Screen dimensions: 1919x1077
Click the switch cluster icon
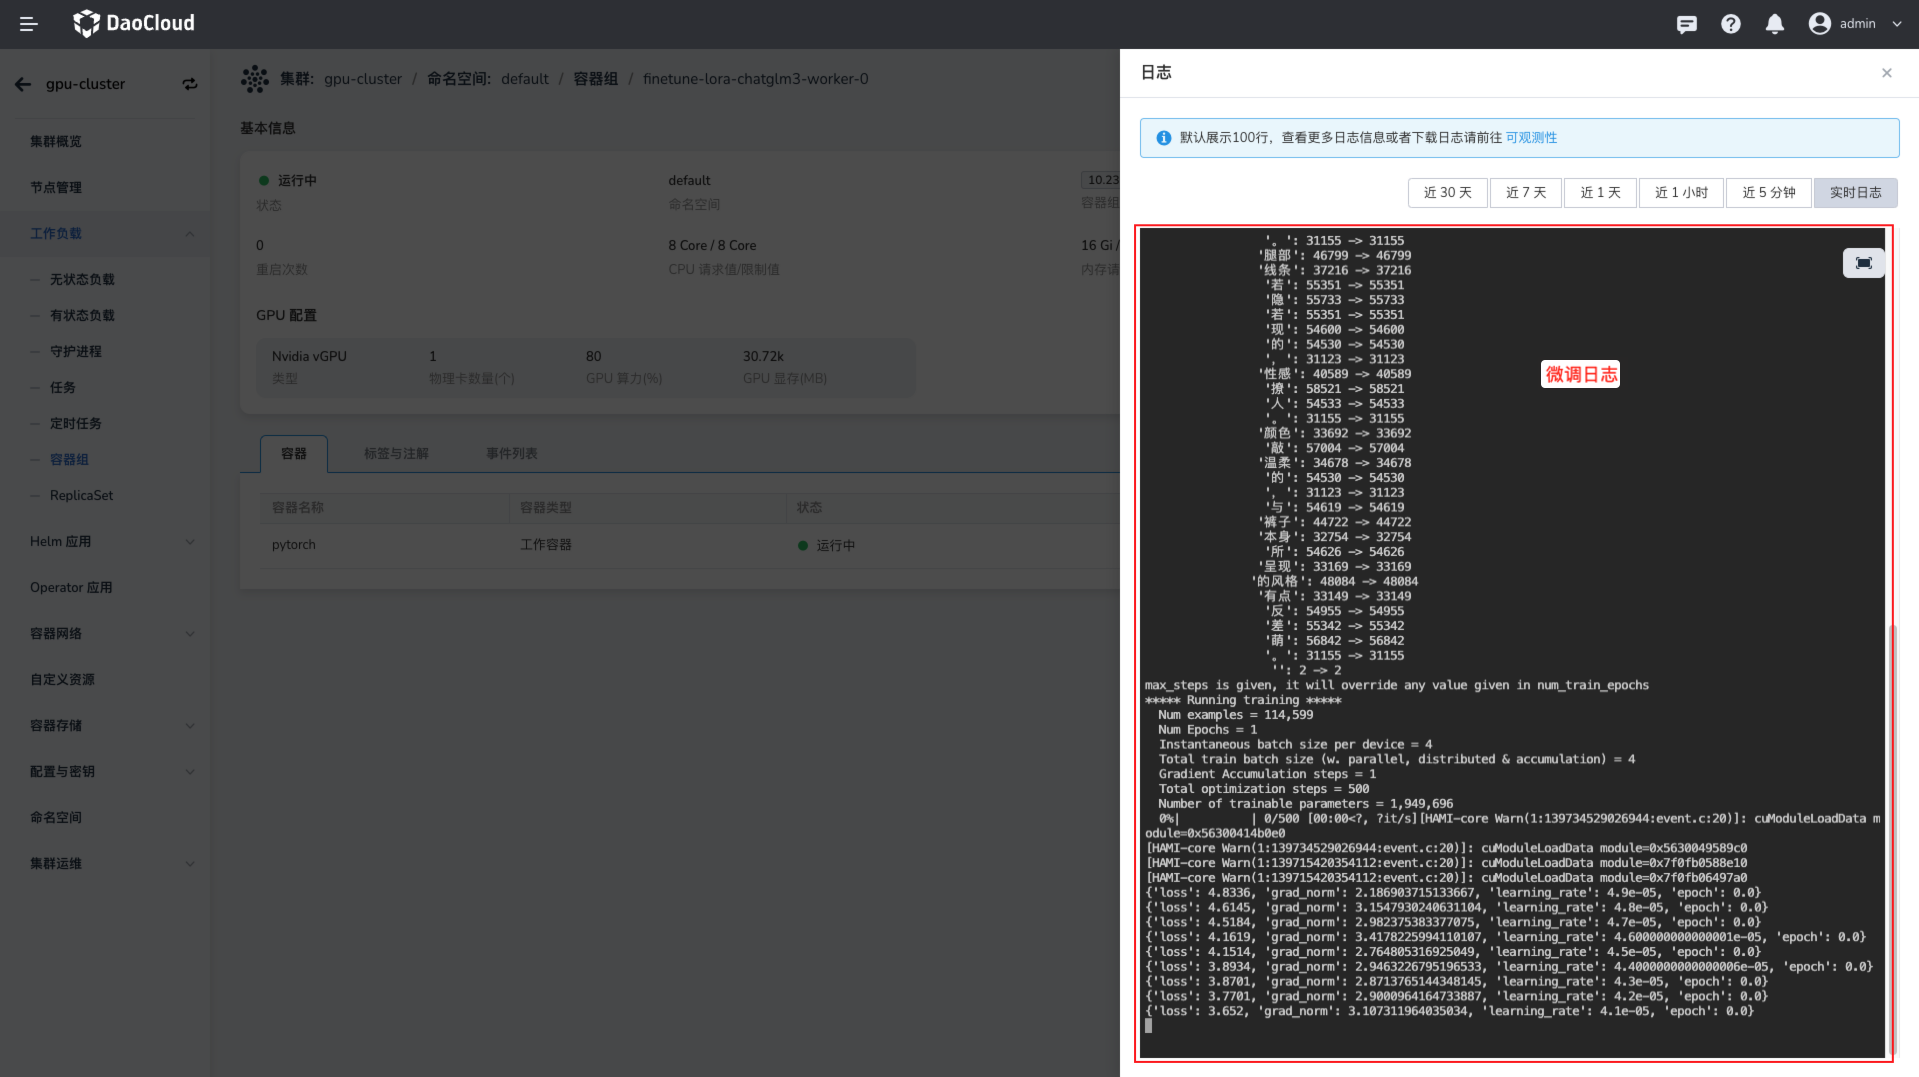[190, 85]
